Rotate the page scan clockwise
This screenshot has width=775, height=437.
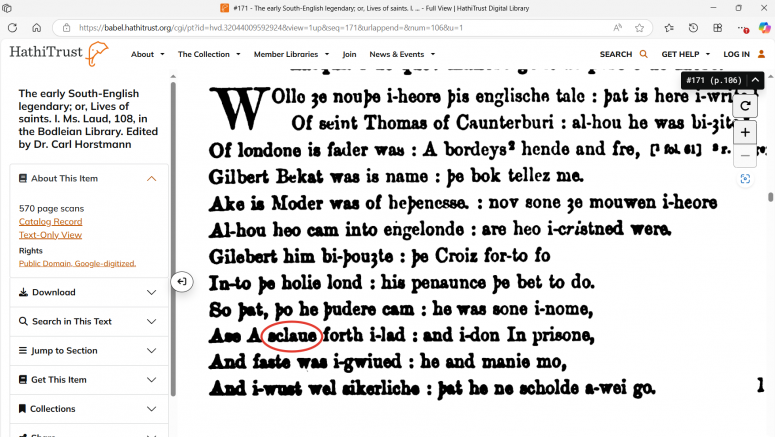[745, 106]
